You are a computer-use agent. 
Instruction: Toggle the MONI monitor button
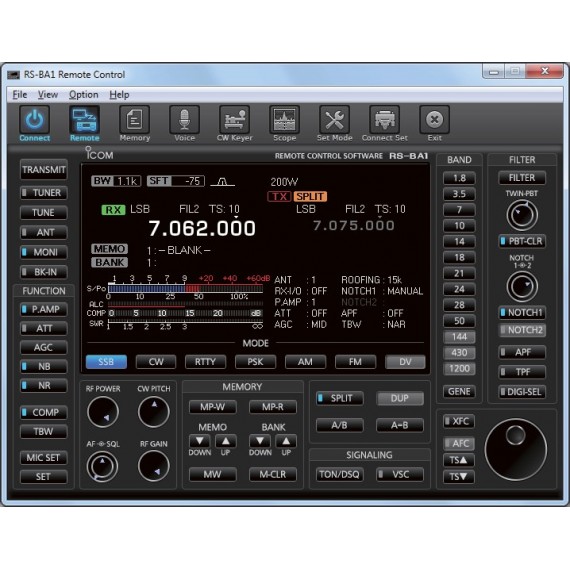[44, 252]
